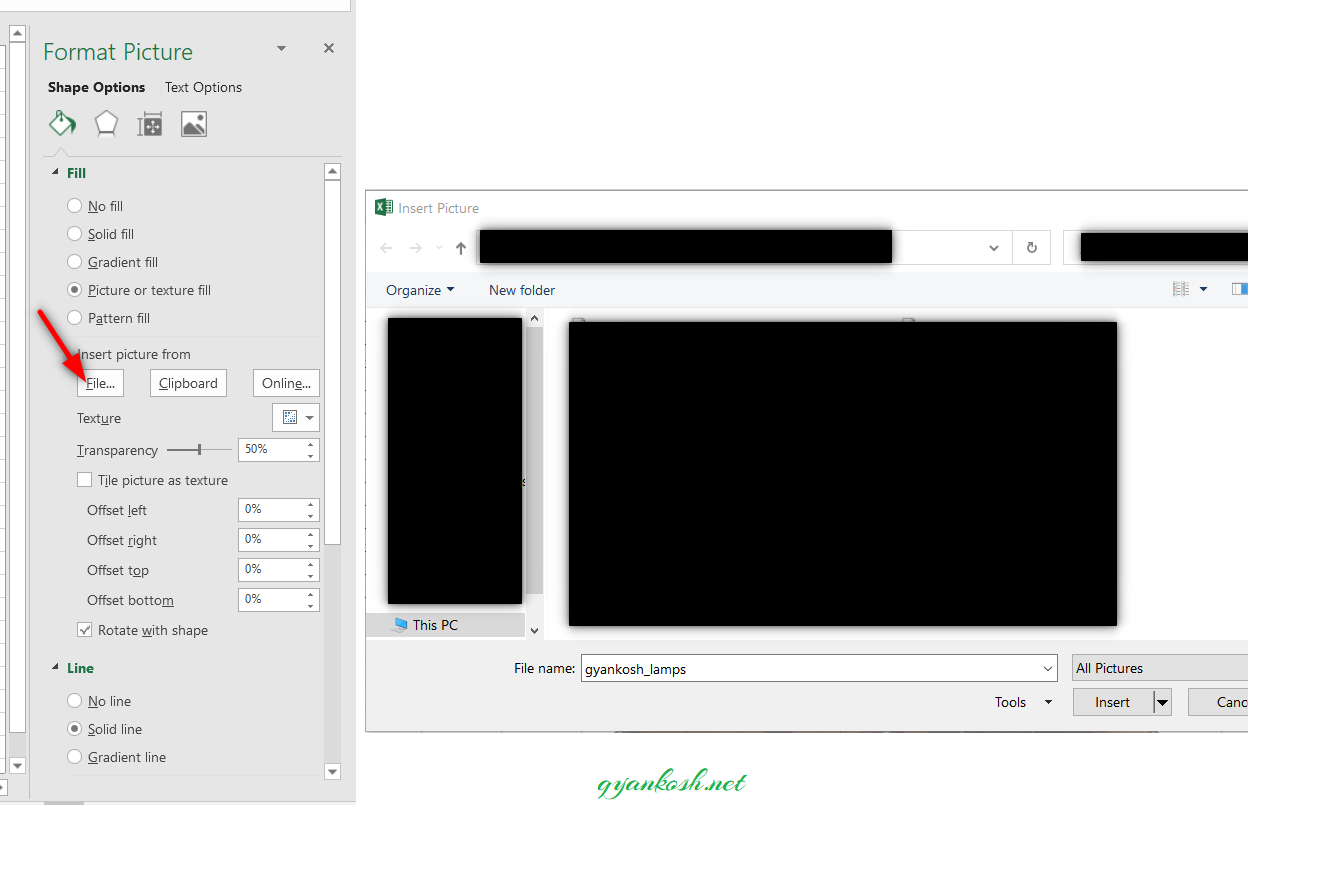Enable Tile picture as texture checkbox
Viewport: 1342px width, 878px height.
point(85,480)
